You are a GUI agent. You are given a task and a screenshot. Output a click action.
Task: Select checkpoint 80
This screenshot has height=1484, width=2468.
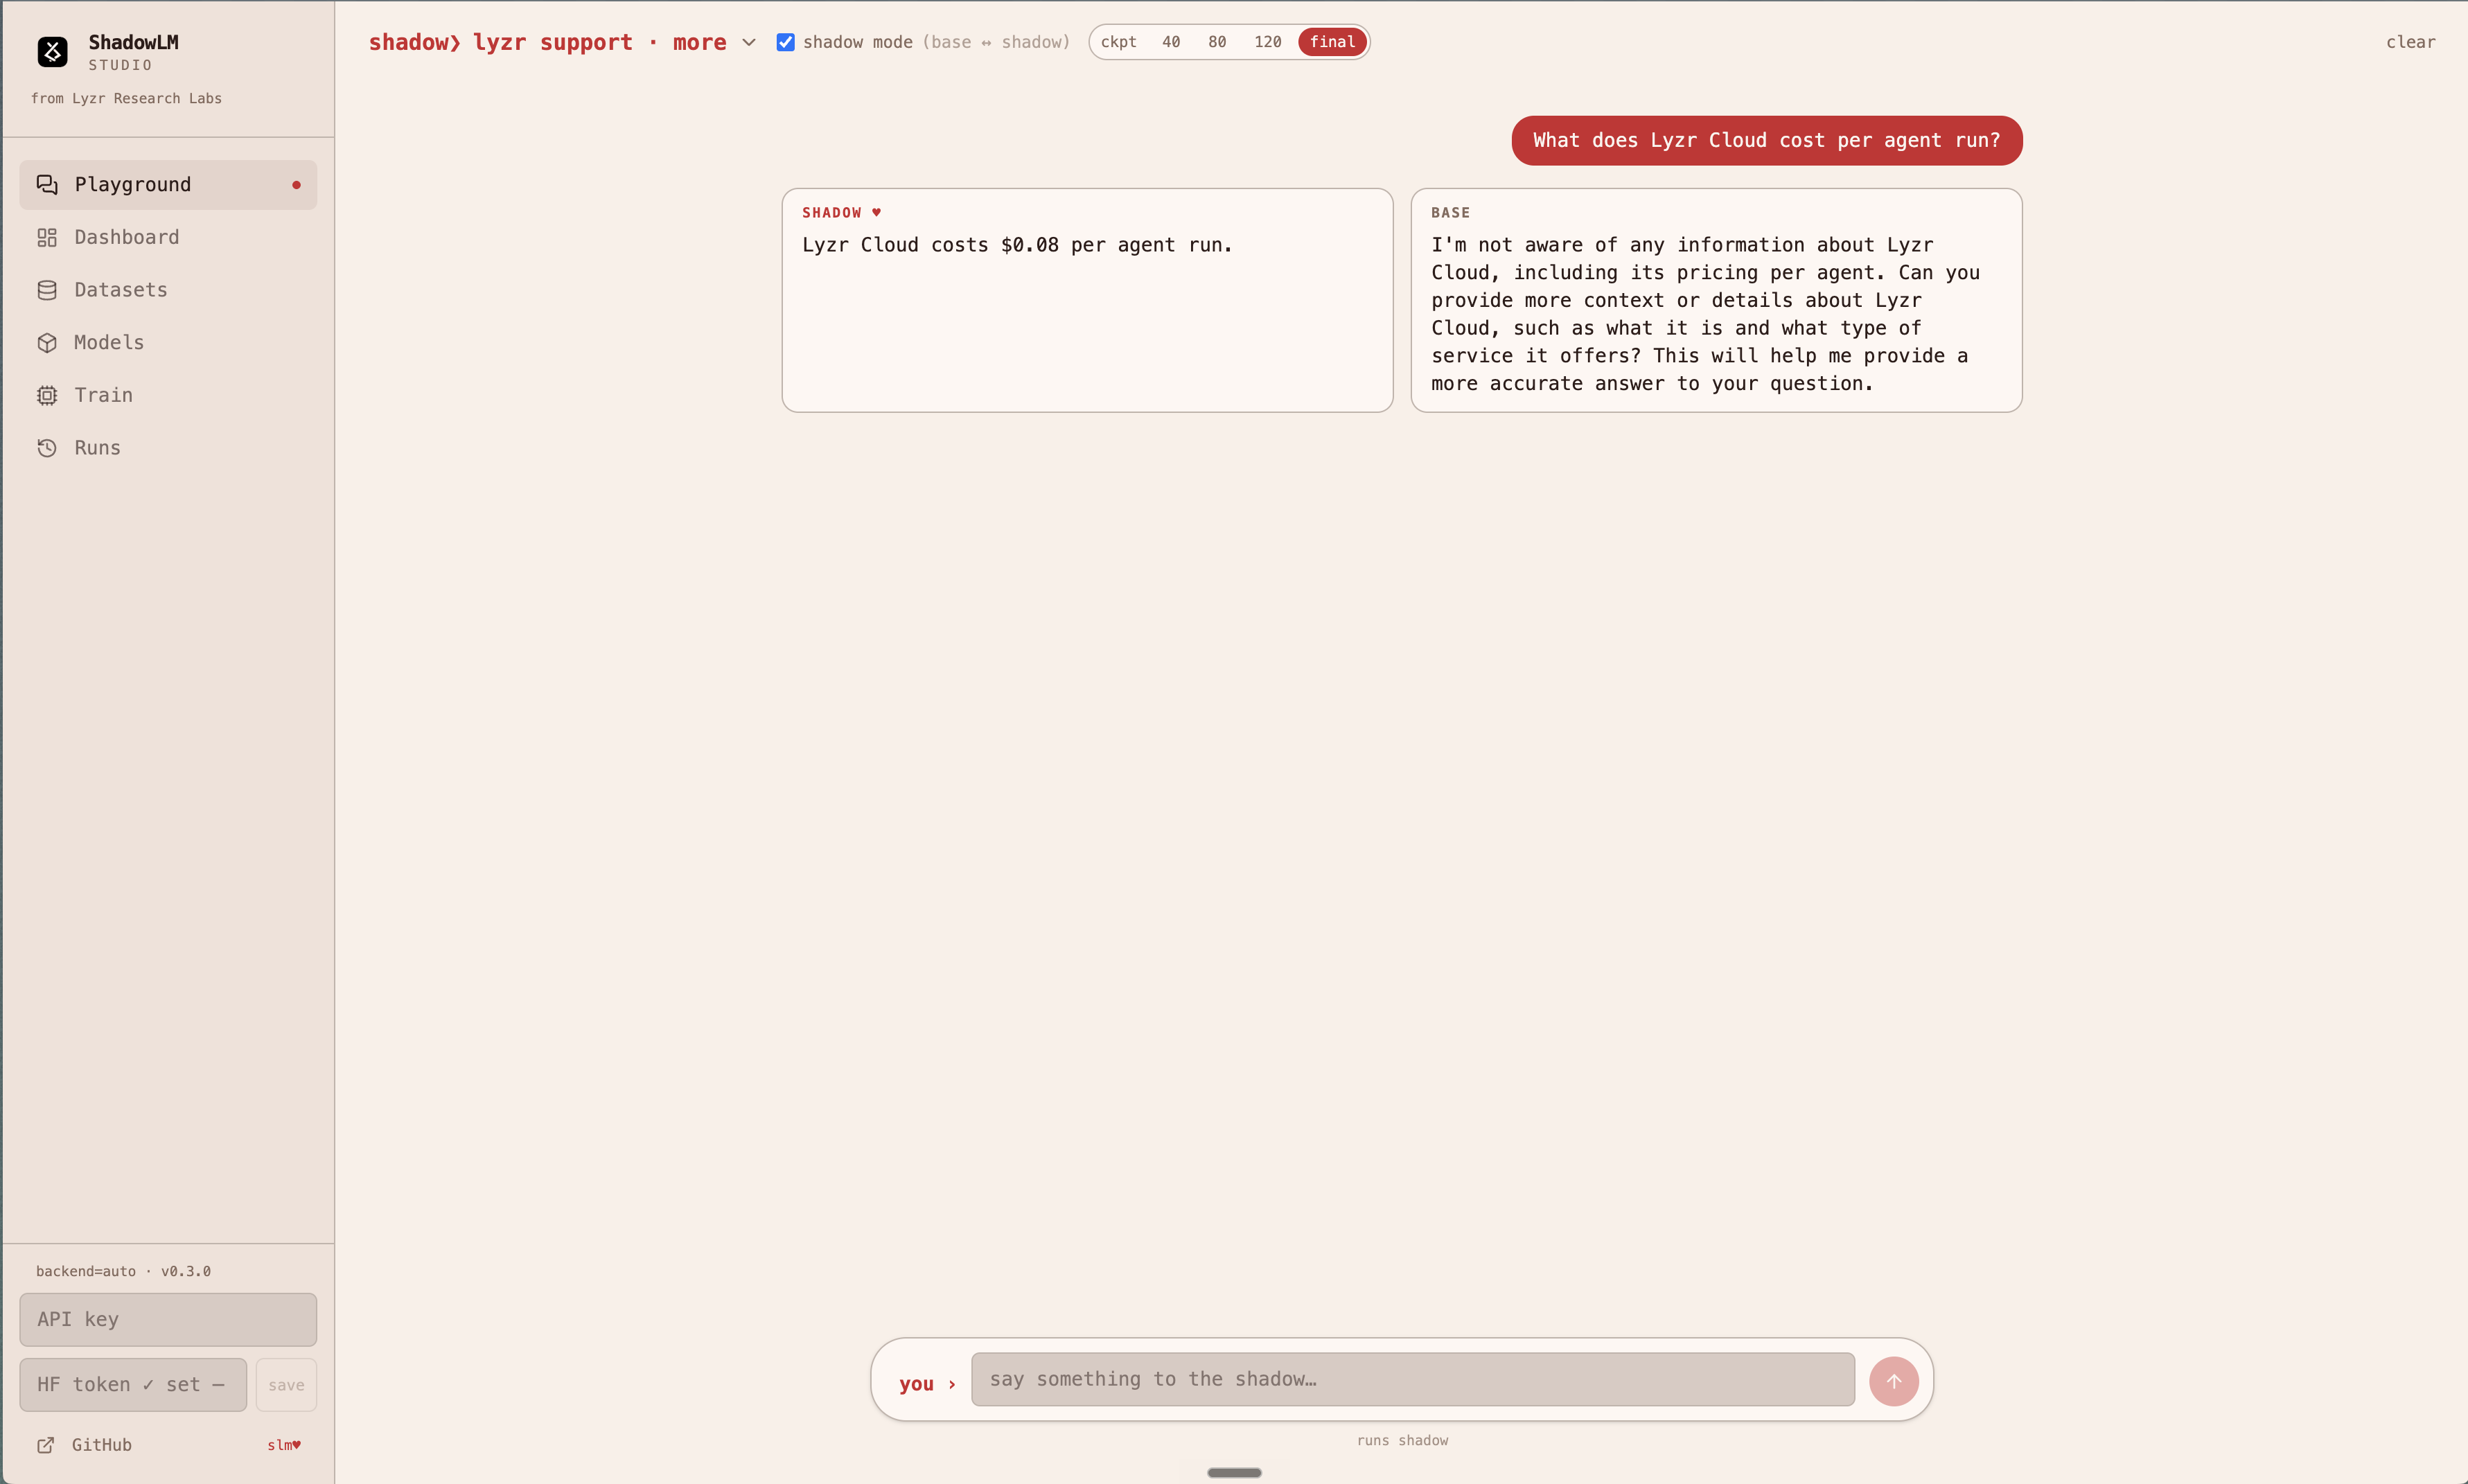[1217, 42]
